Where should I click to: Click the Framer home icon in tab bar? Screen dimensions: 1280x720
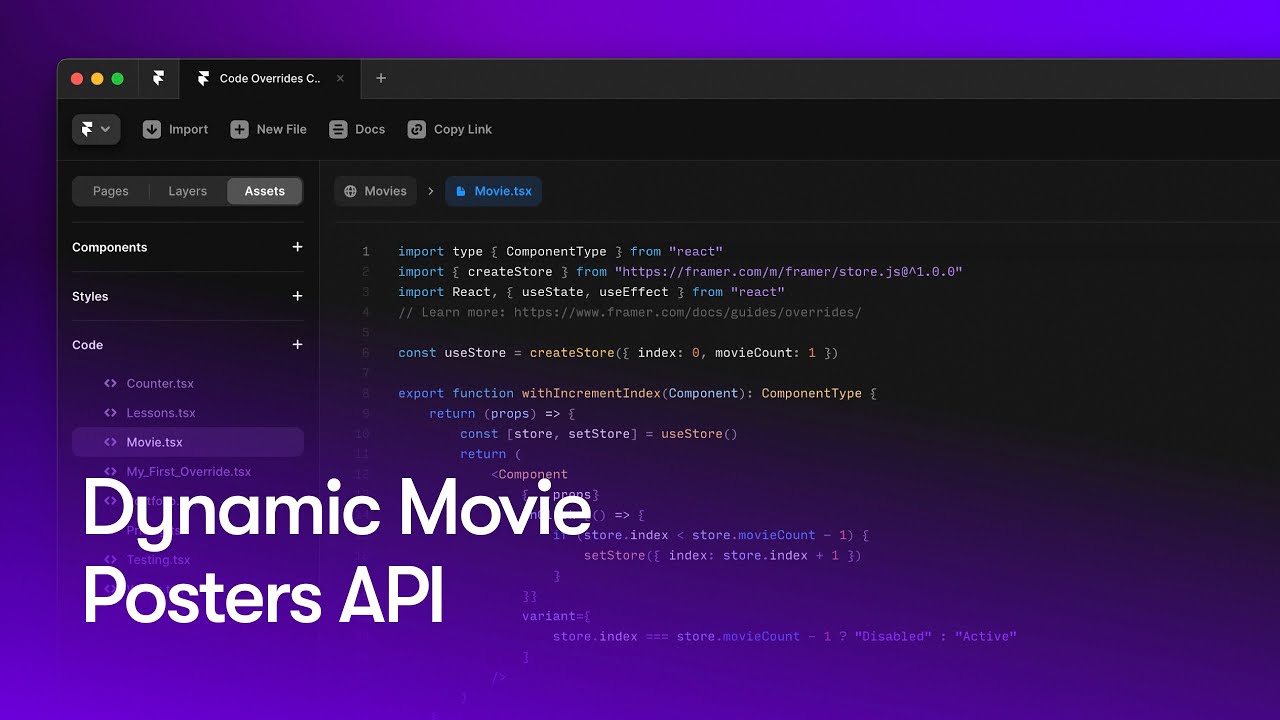(158, 78)
